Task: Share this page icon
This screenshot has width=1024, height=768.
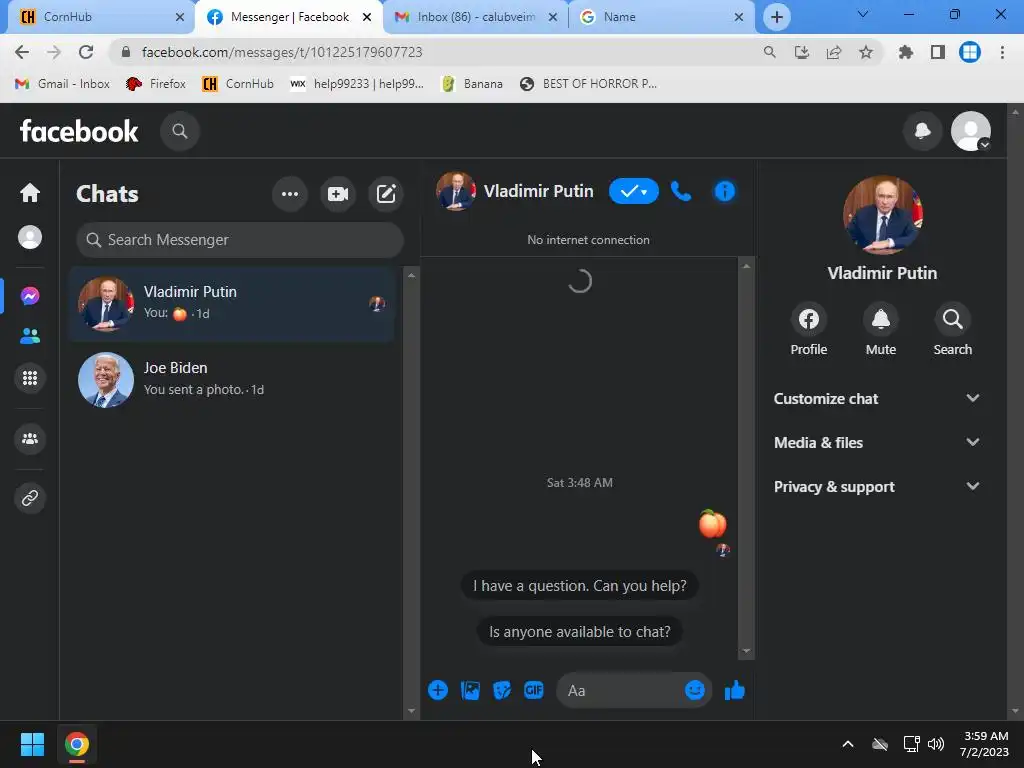Action: point(833,52)
